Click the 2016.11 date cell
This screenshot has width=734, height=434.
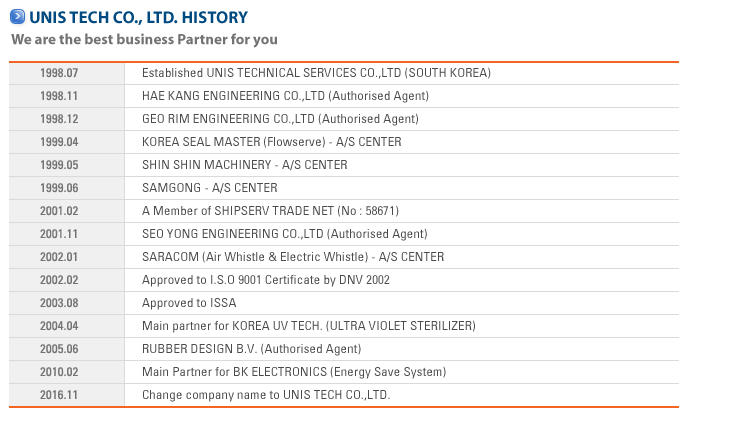coord(59,395)
